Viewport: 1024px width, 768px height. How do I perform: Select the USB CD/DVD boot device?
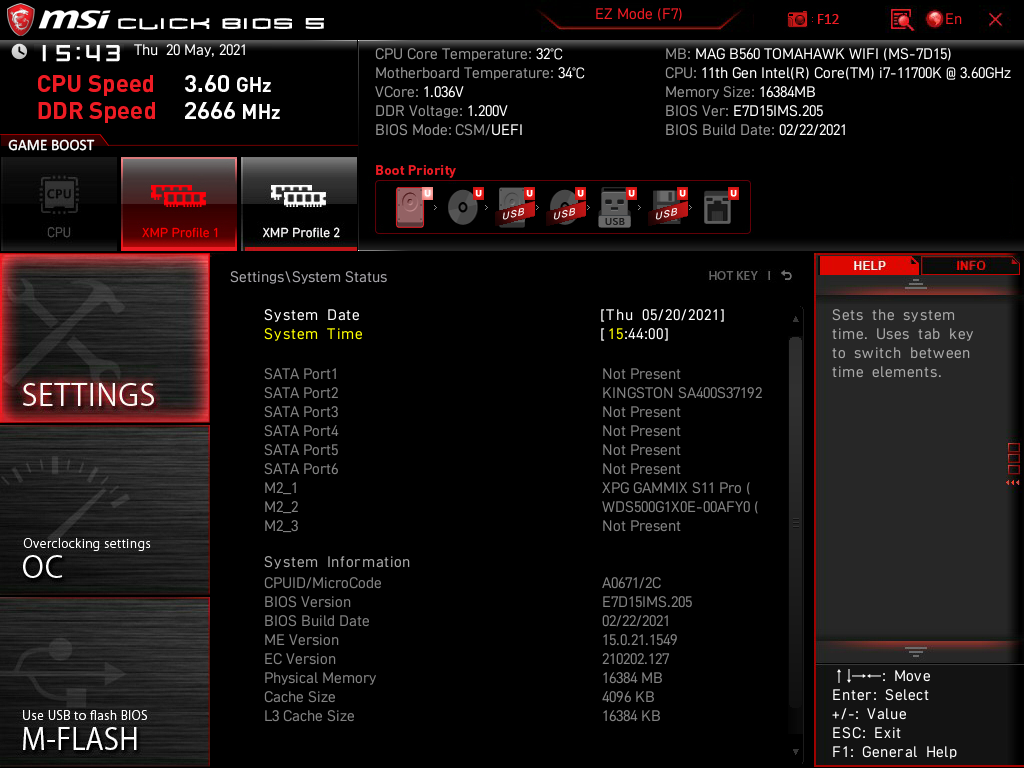click(x=567, y=207)
